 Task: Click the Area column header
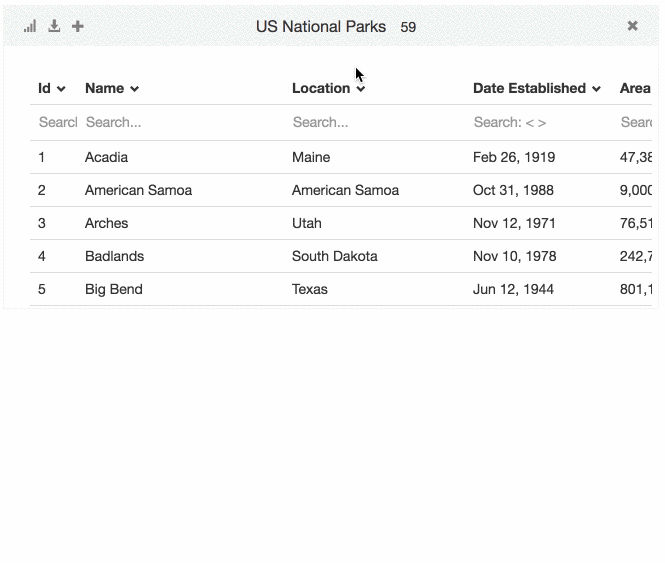pos(634,88)
